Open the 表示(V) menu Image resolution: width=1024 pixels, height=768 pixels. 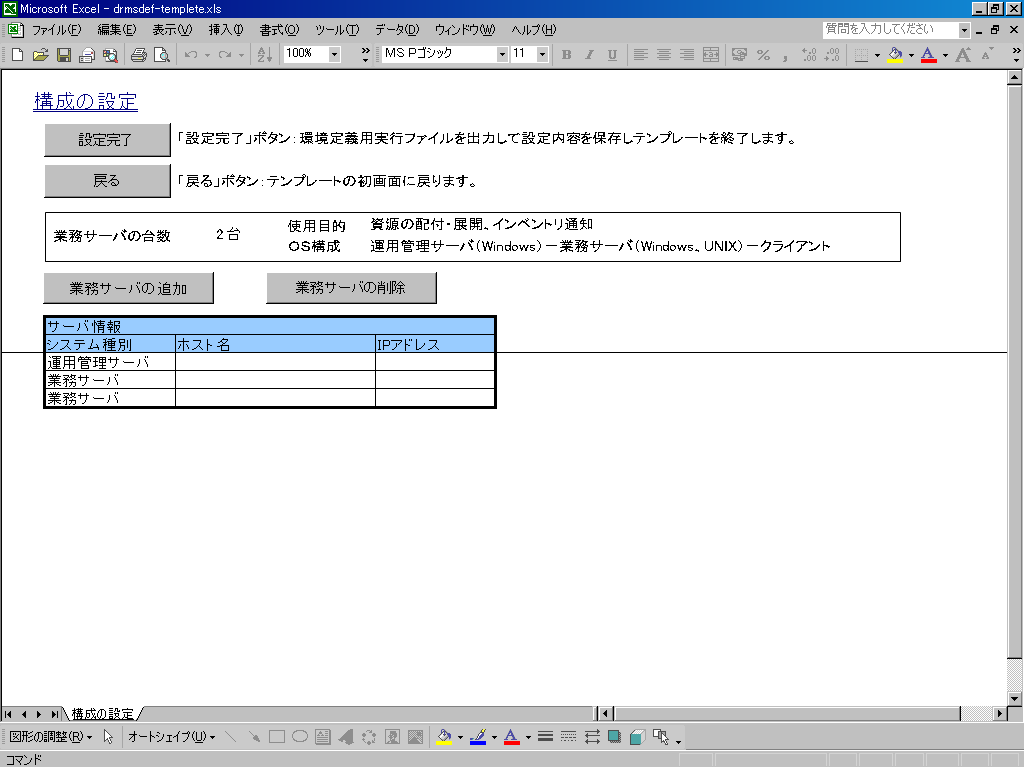click(172, 30)
